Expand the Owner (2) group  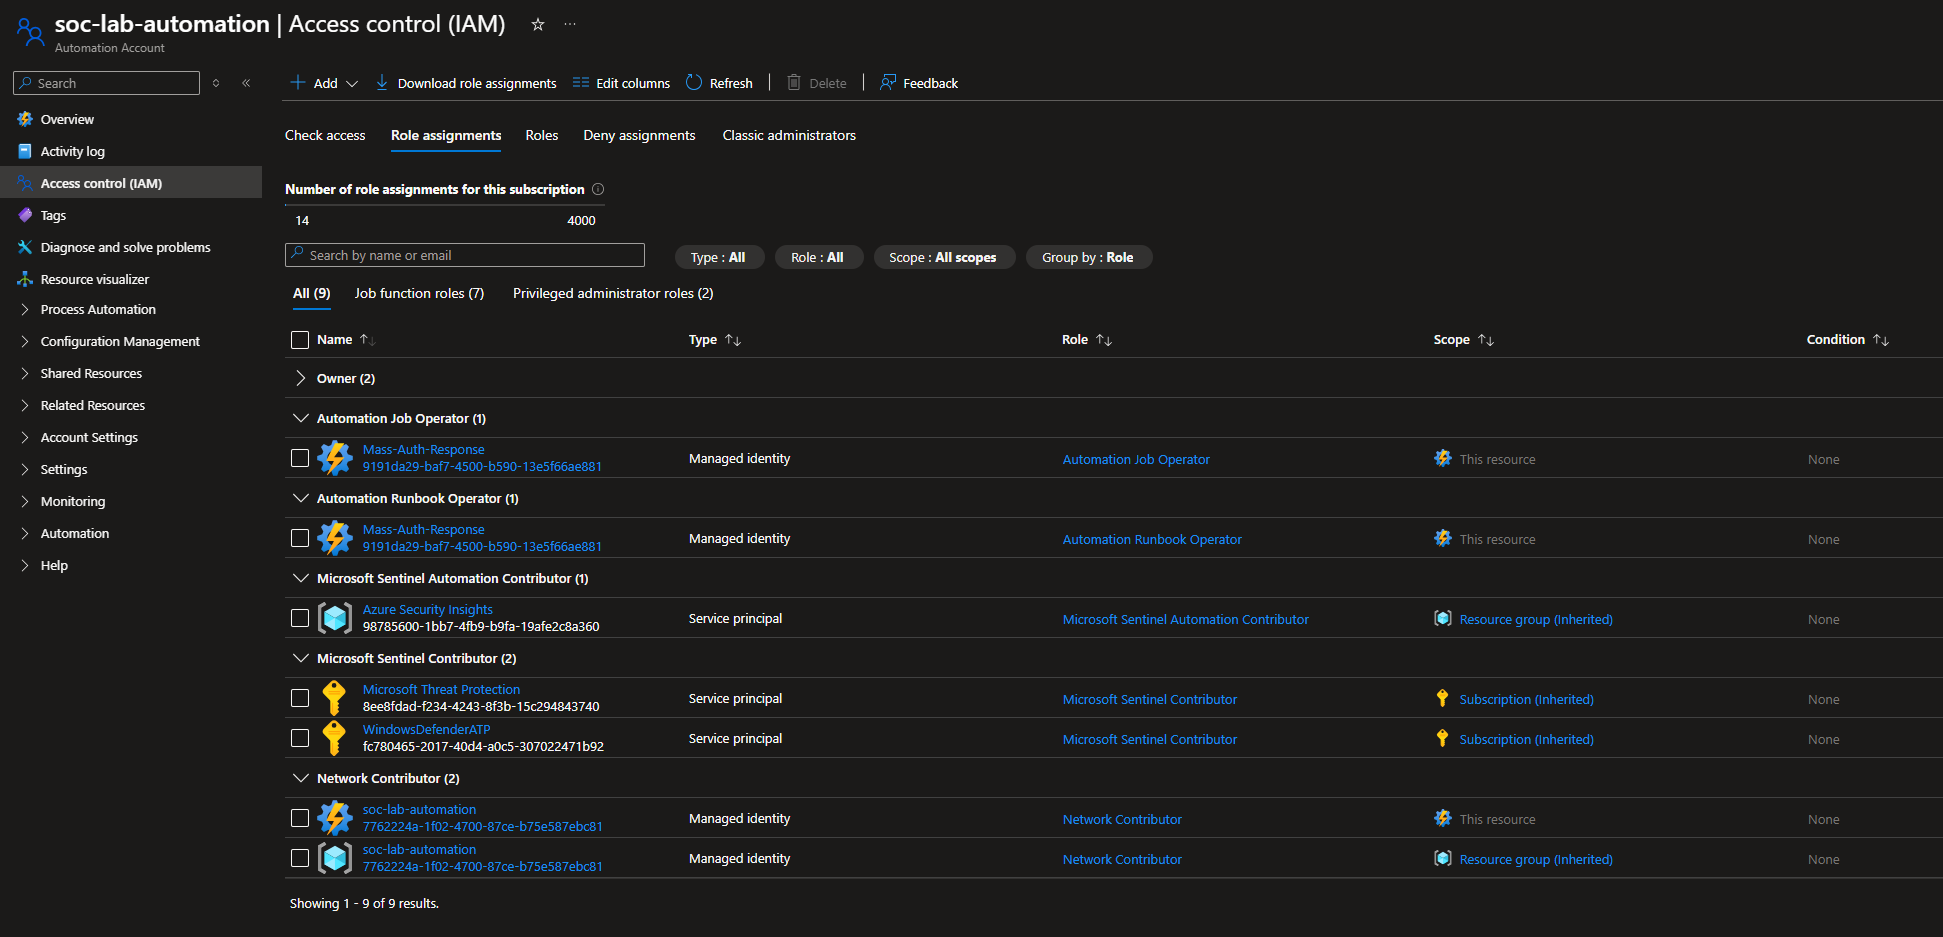tap(301, 378)
